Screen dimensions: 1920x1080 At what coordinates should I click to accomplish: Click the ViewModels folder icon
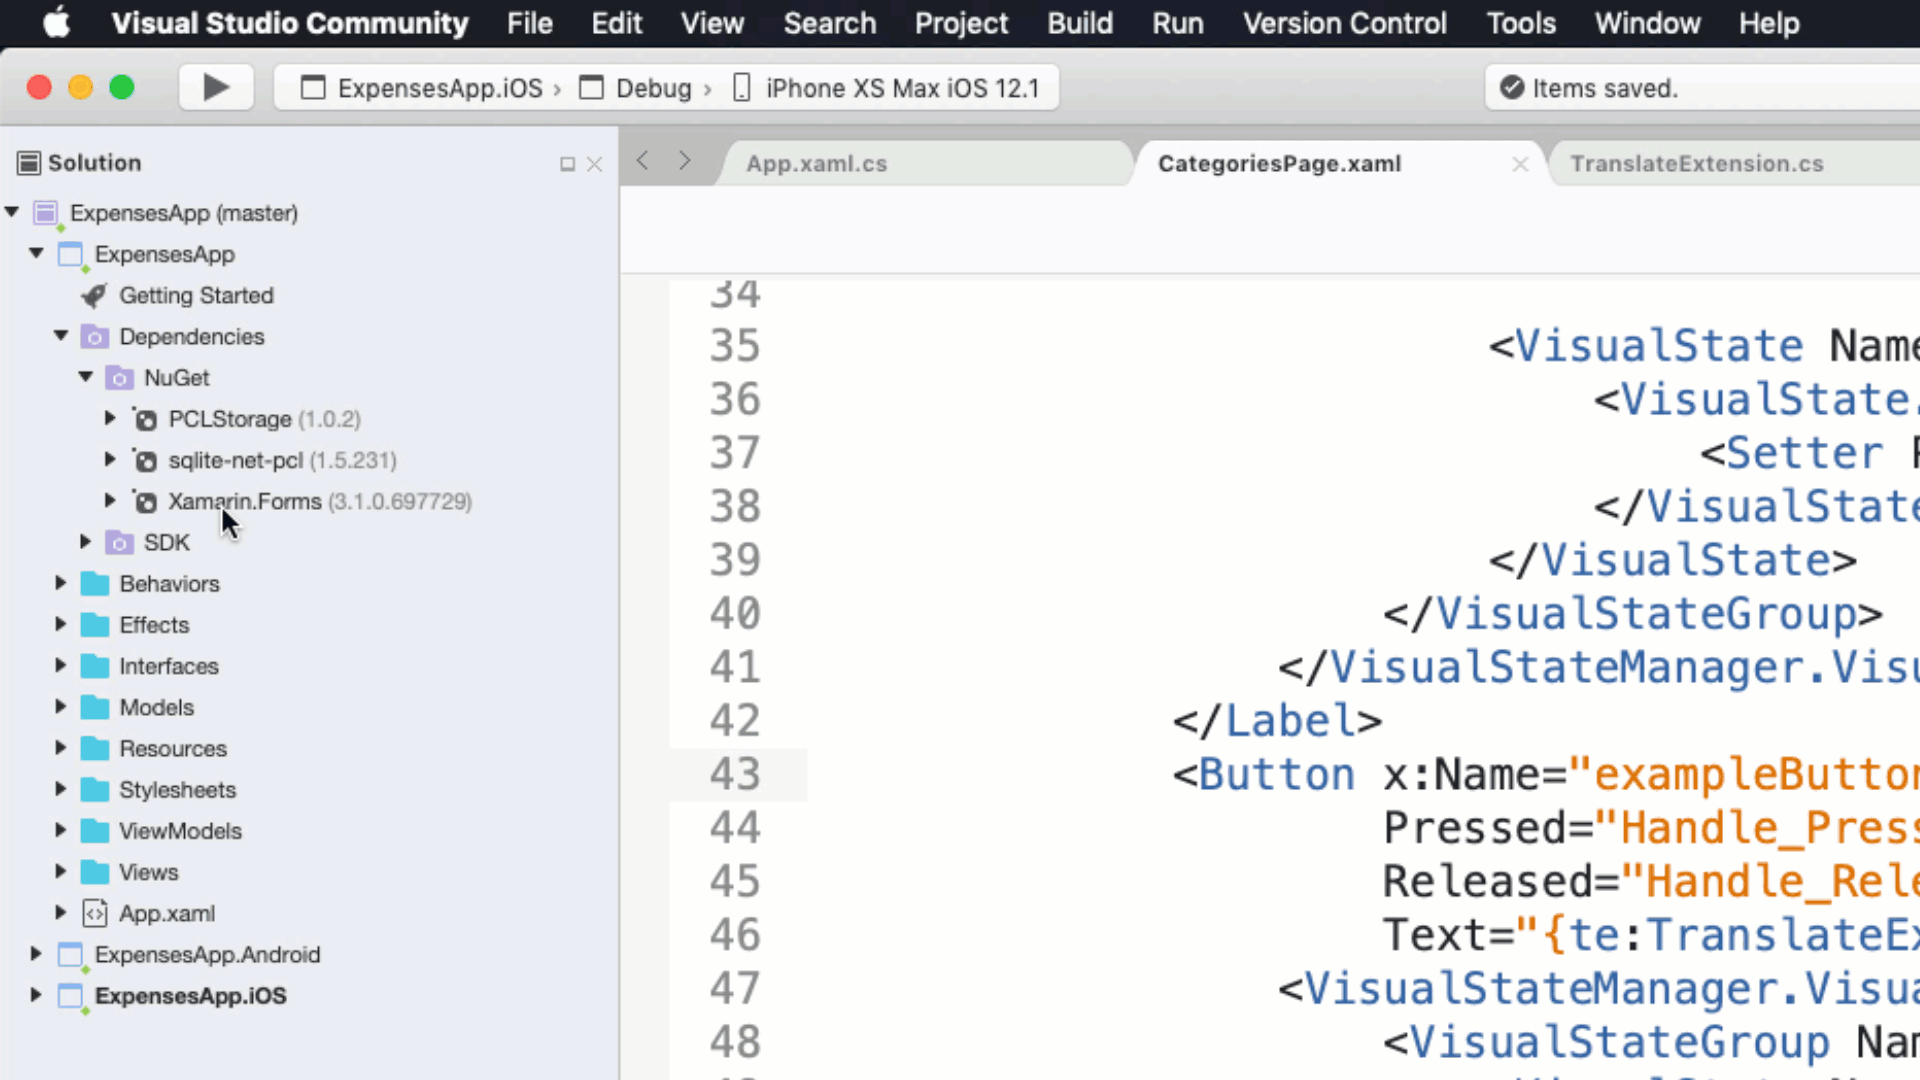point(95,831)
